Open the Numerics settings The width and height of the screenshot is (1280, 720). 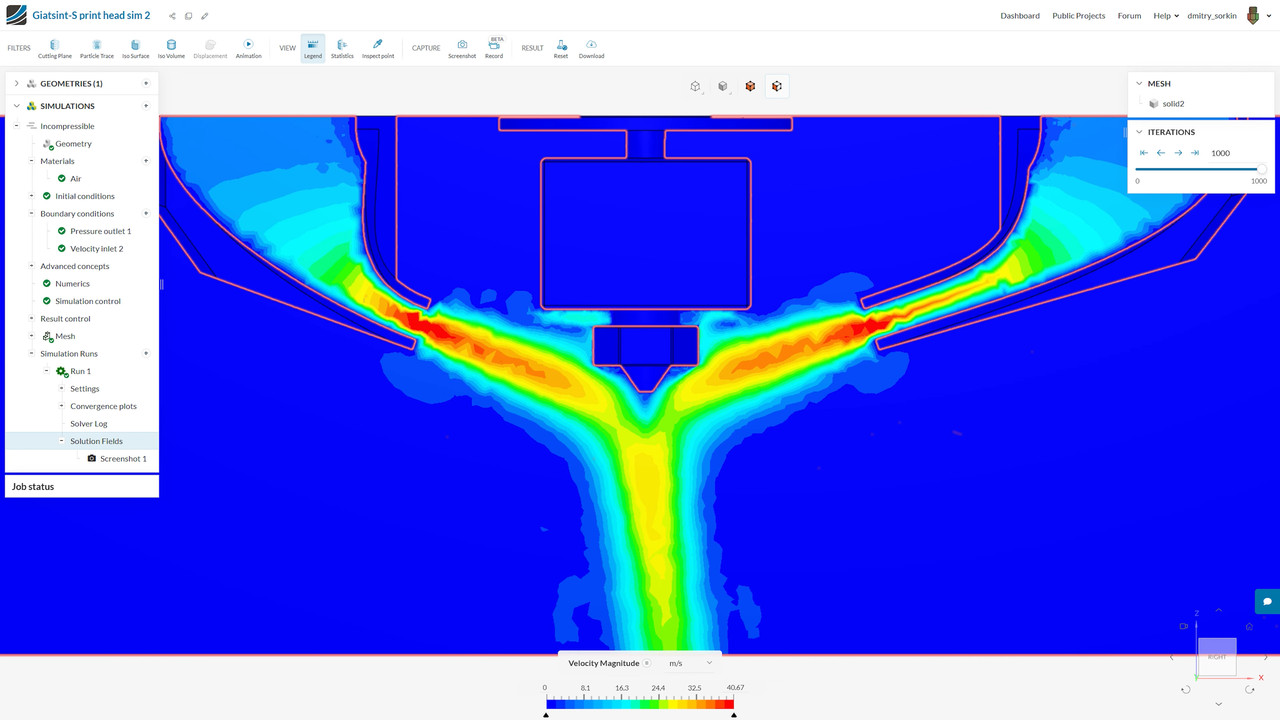point(72,284)
